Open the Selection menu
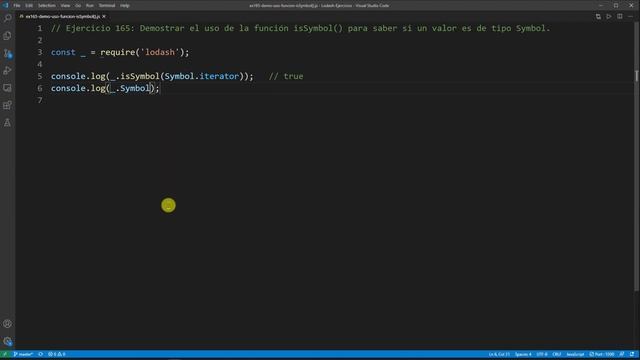The image size is (640, 360). pos(47,6)
